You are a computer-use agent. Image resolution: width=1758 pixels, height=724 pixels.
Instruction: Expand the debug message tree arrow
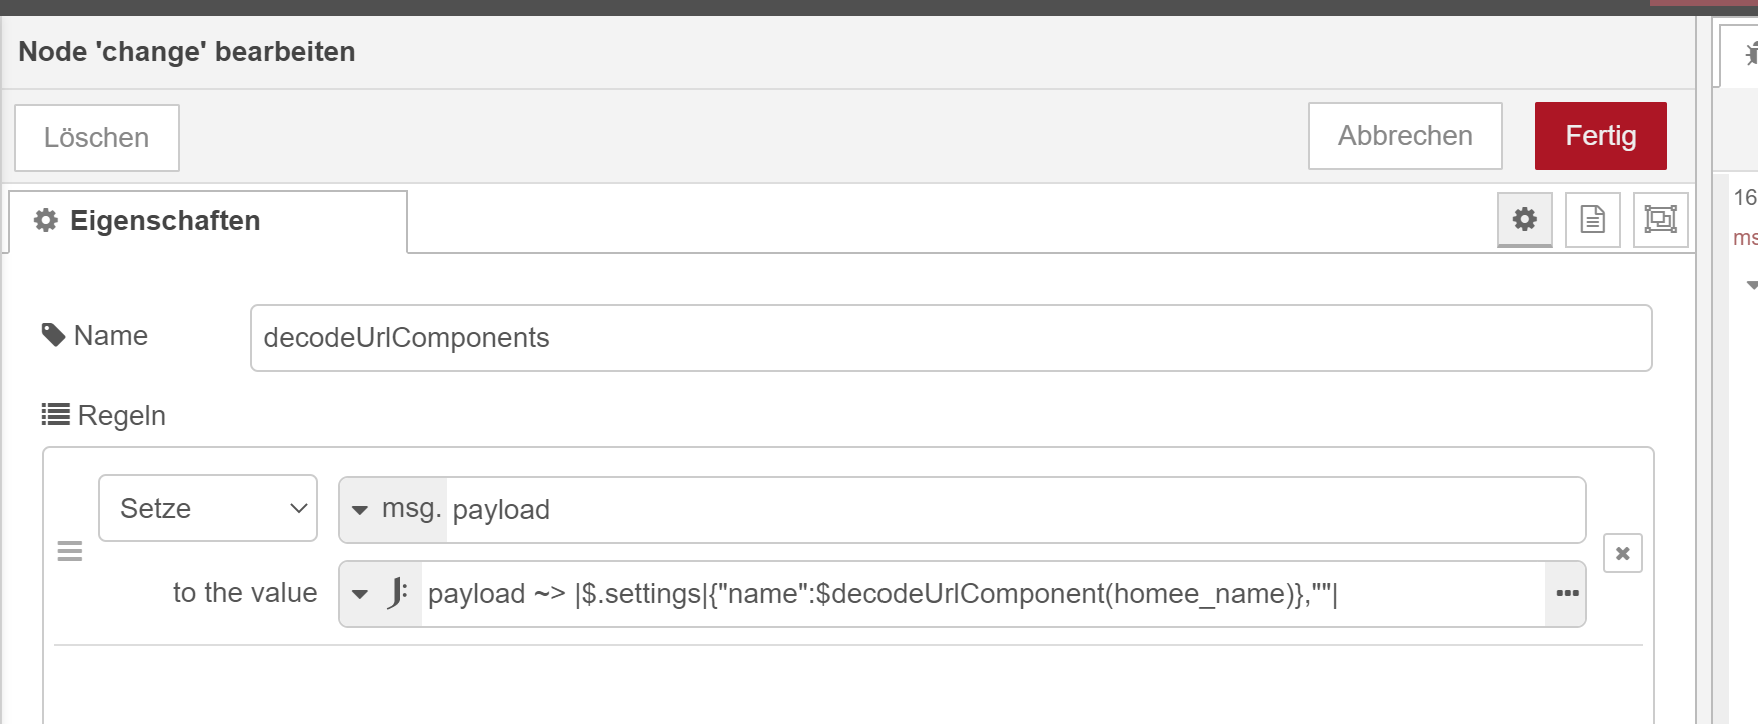(x=1751, y=286)
